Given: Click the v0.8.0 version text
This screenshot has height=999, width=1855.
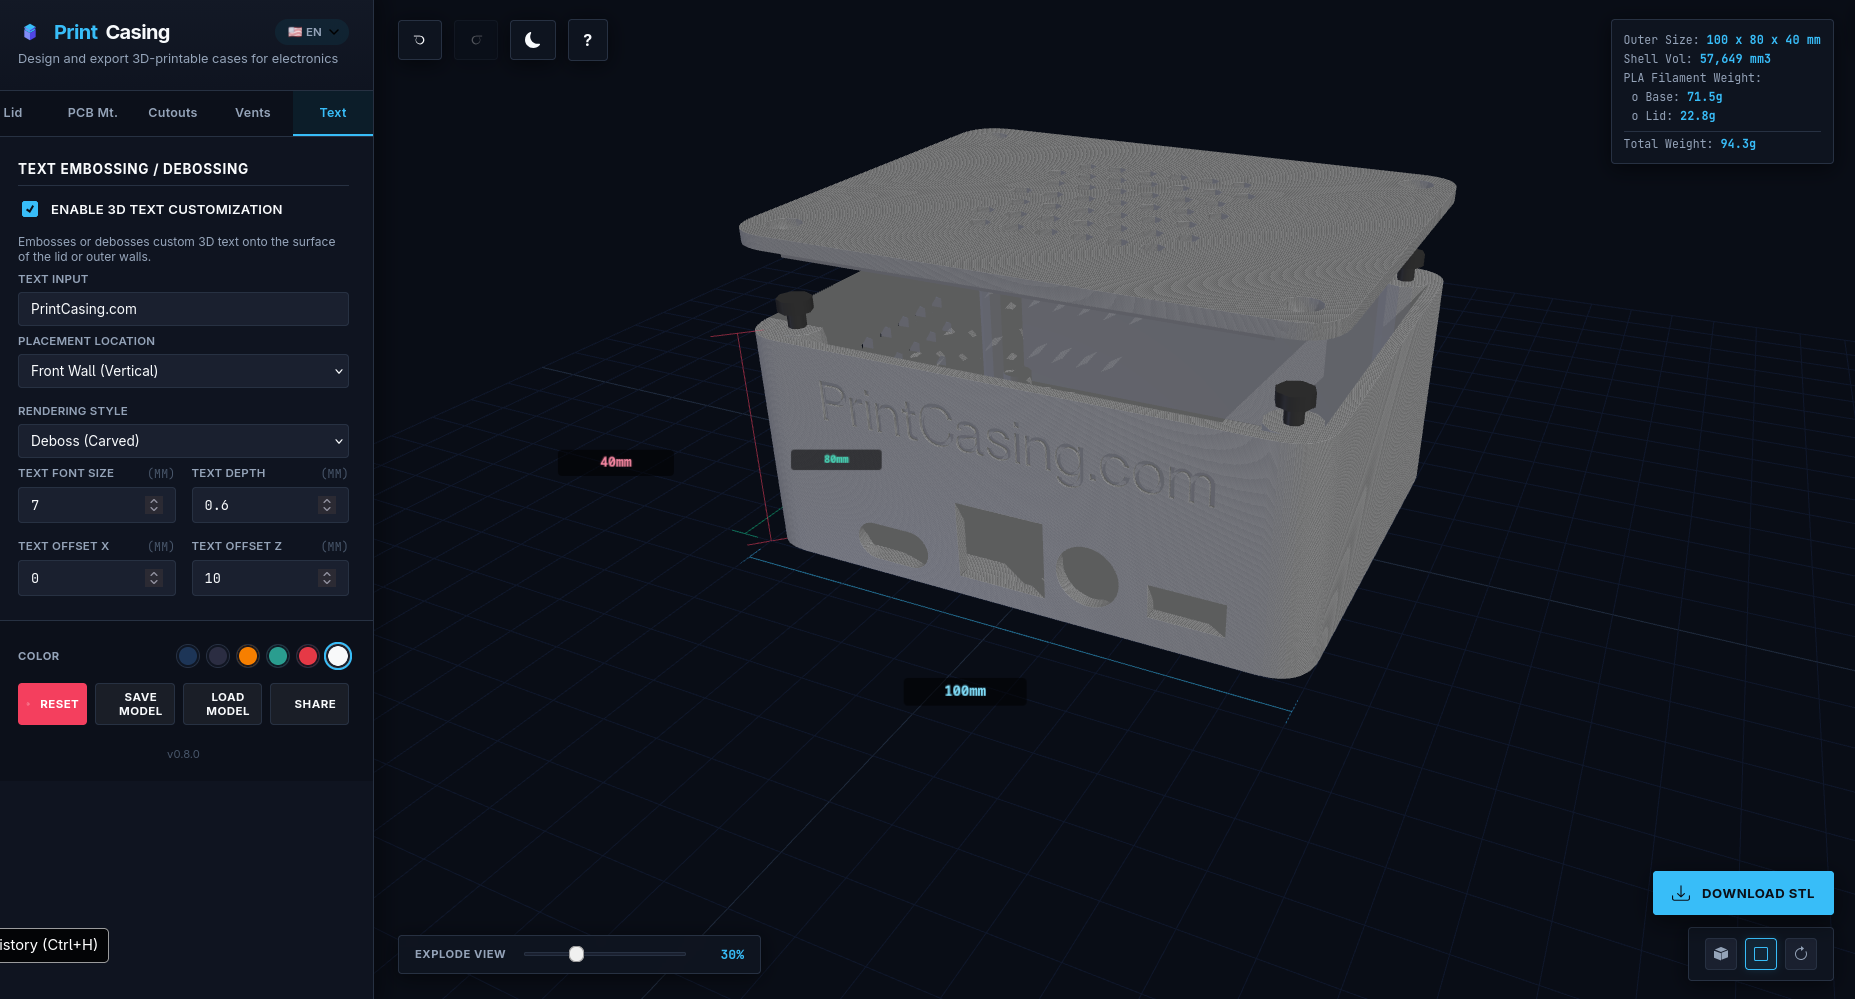Looking at the screenshot, I should 183,754.
